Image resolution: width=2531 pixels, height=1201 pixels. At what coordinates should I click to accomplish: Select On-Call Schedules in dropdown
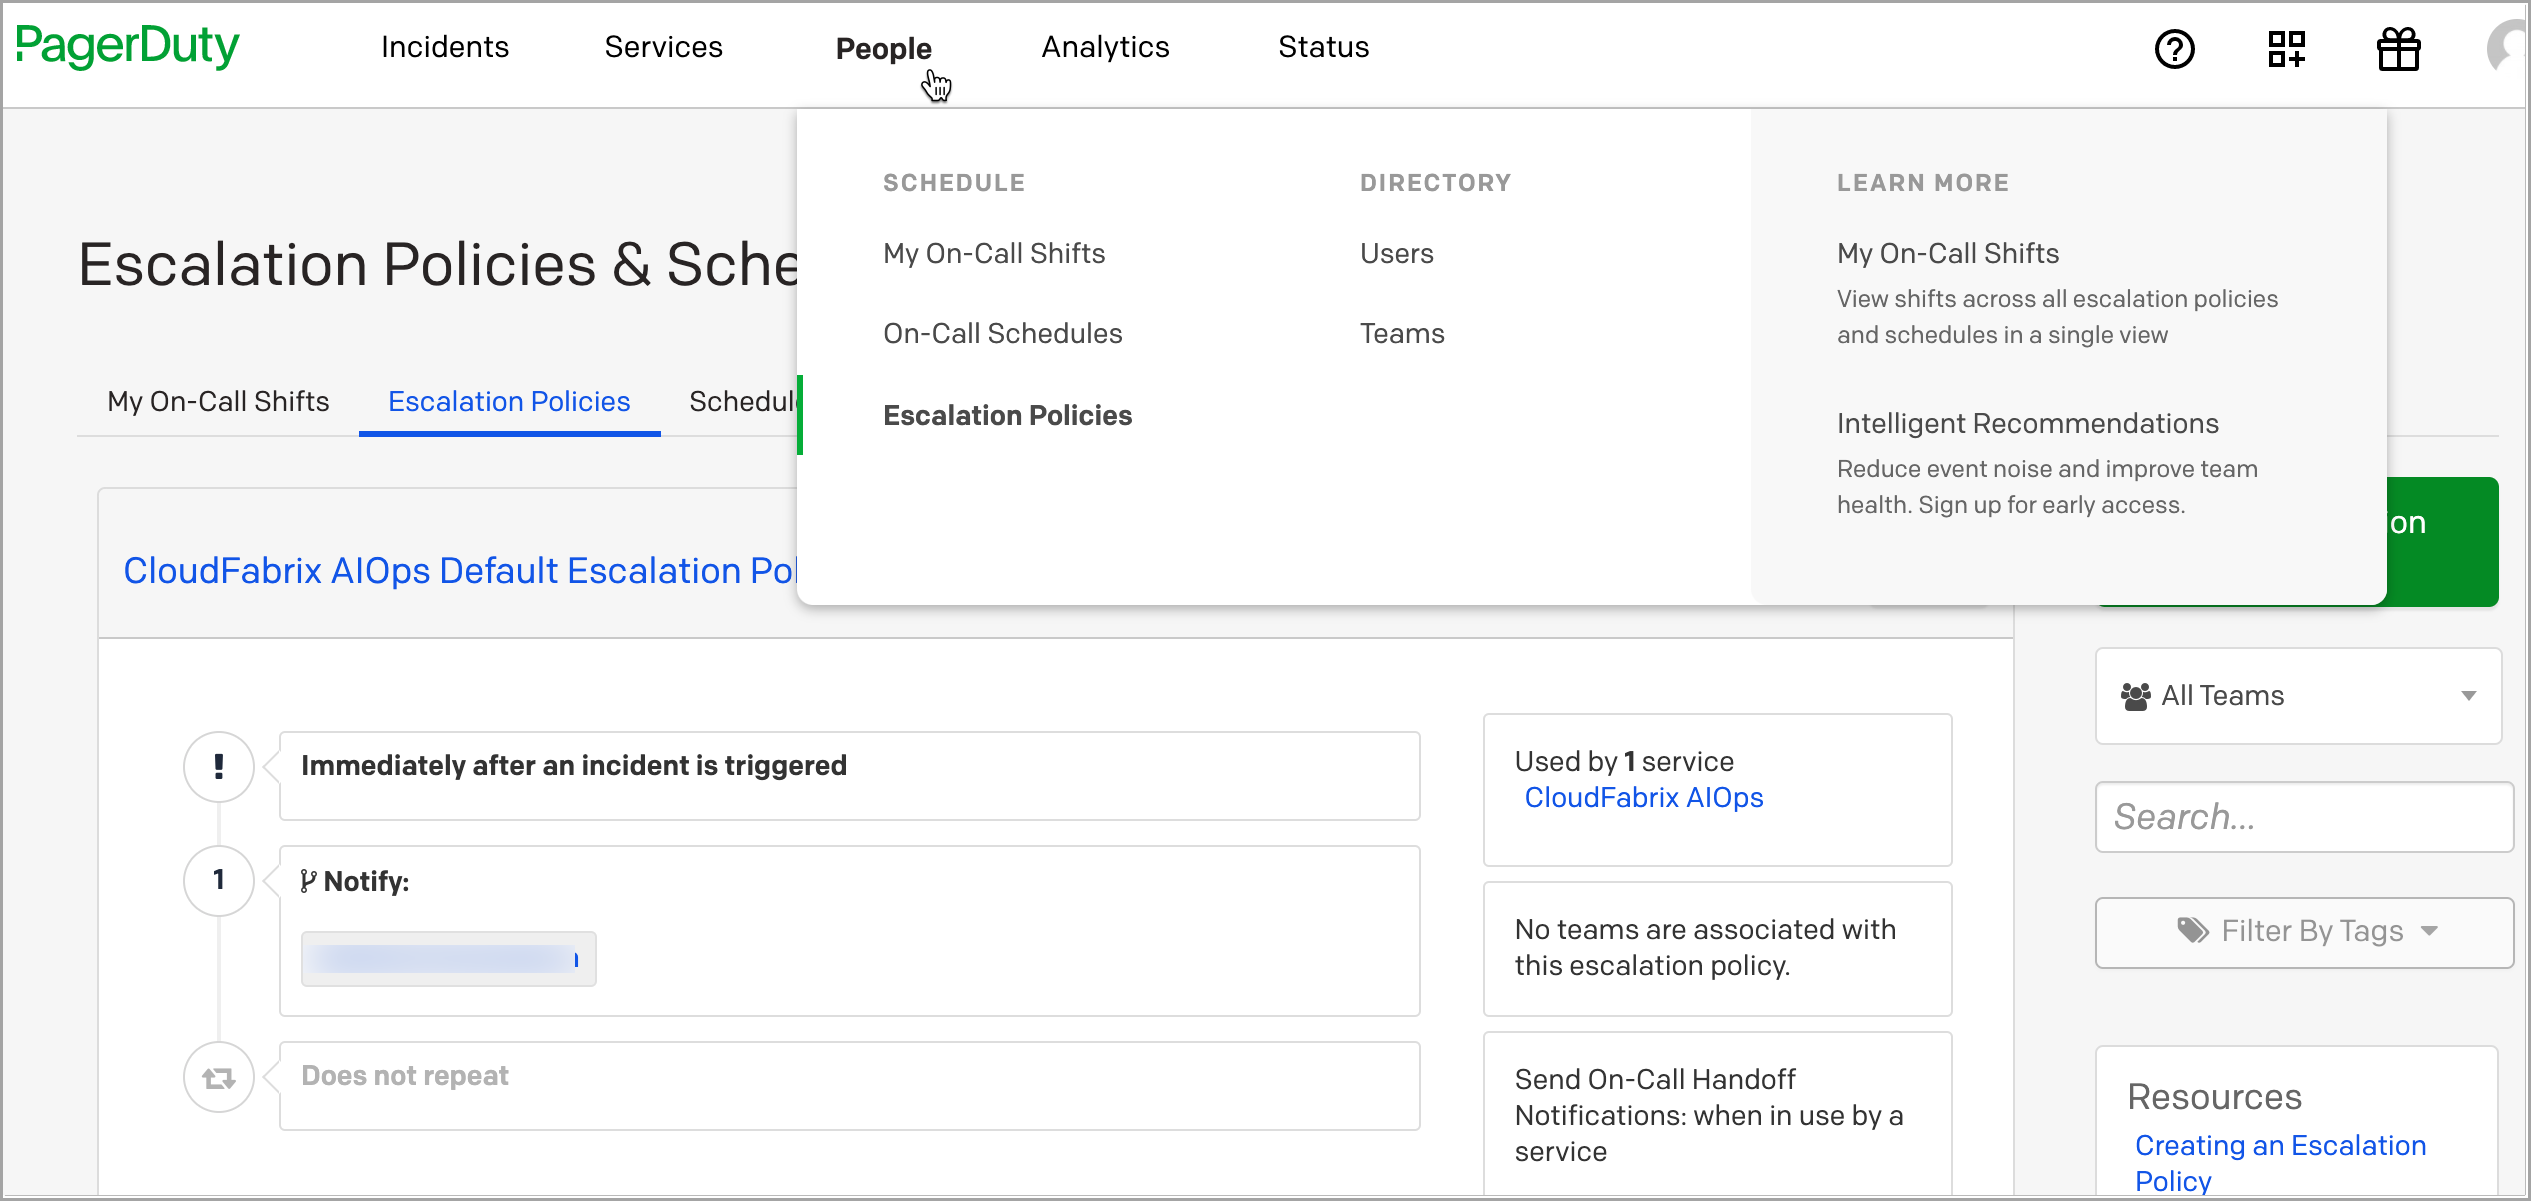tap(1003, 333)
